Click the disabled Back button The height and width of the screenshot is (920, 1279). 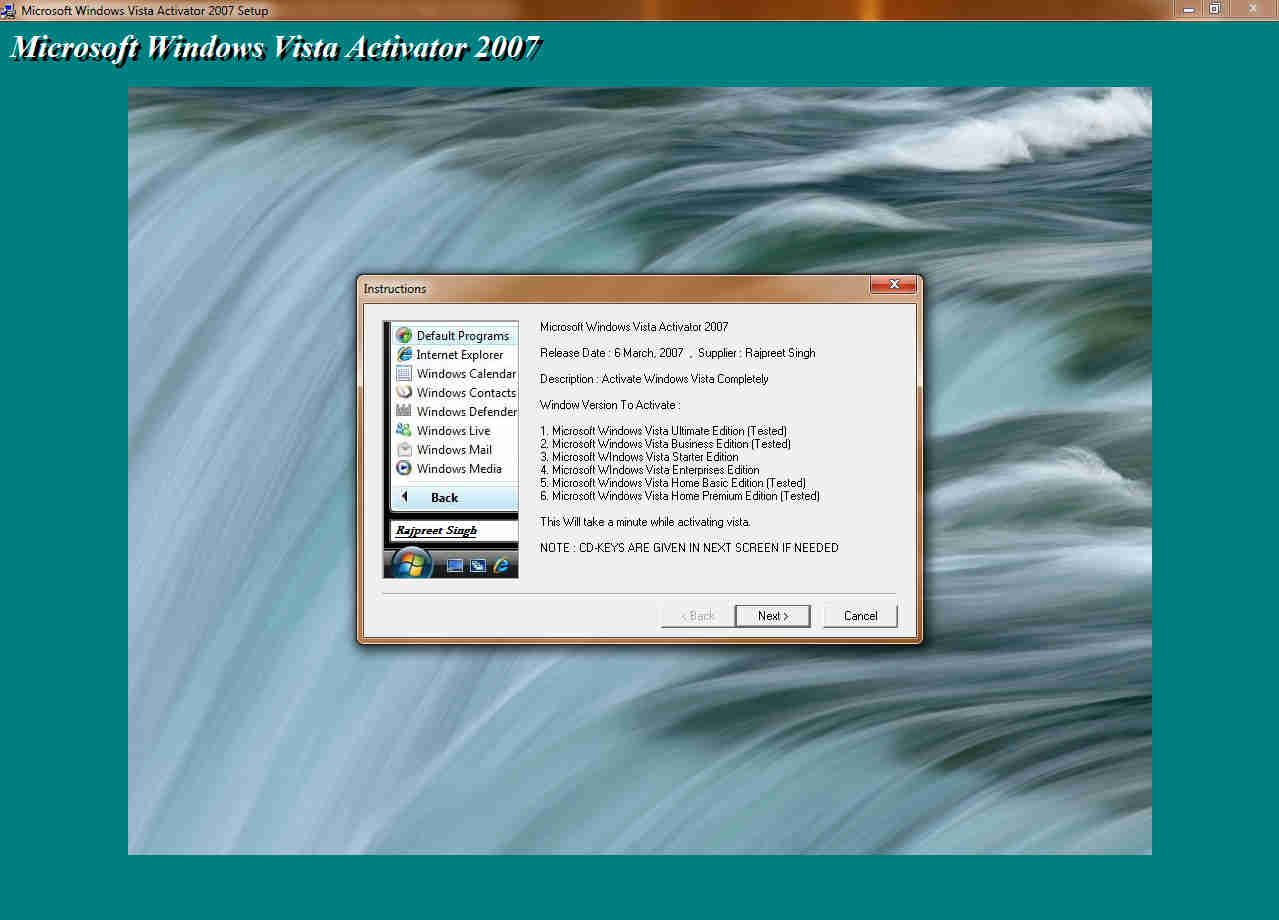[696, 615]
